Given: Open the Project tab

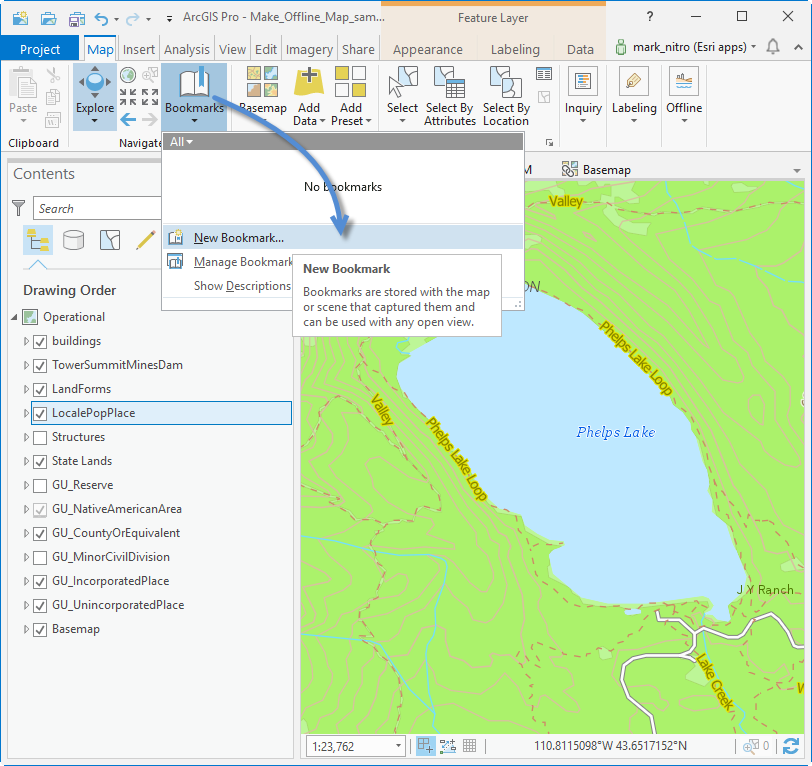Looking at the screenshot, I should coord(40,49).
